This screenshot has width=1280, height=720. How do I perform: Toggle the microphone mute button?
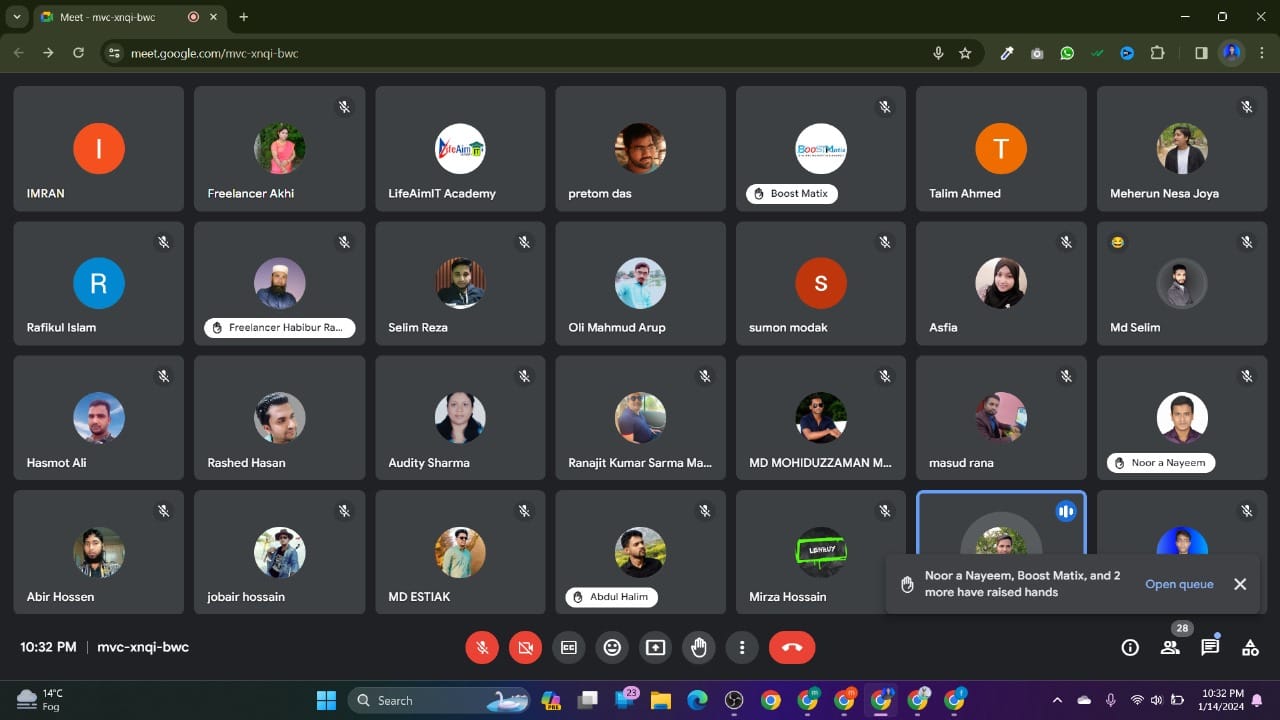(x=482, y=648)
